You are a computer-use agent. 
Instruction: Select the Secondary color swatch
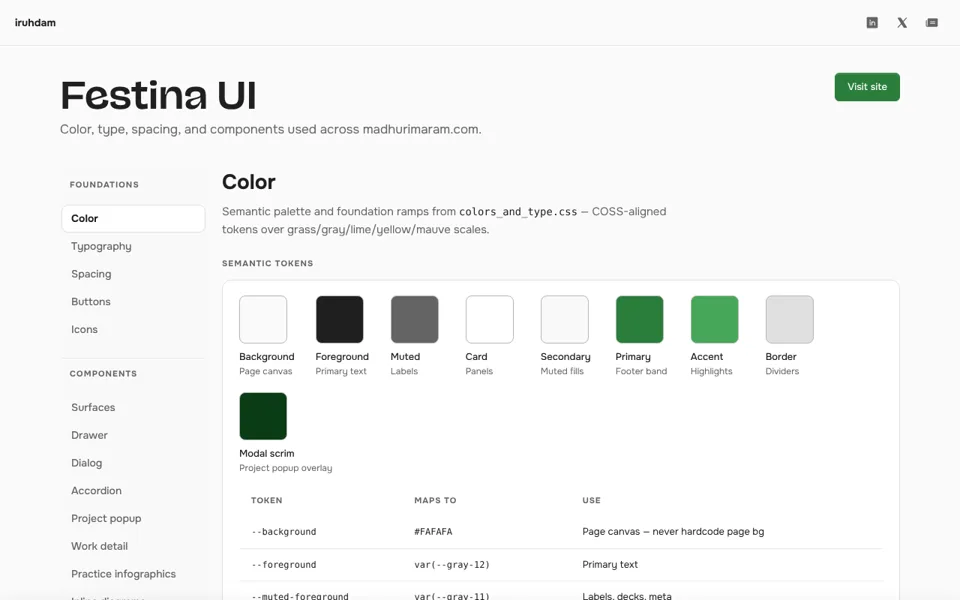[x=564, y=320]
